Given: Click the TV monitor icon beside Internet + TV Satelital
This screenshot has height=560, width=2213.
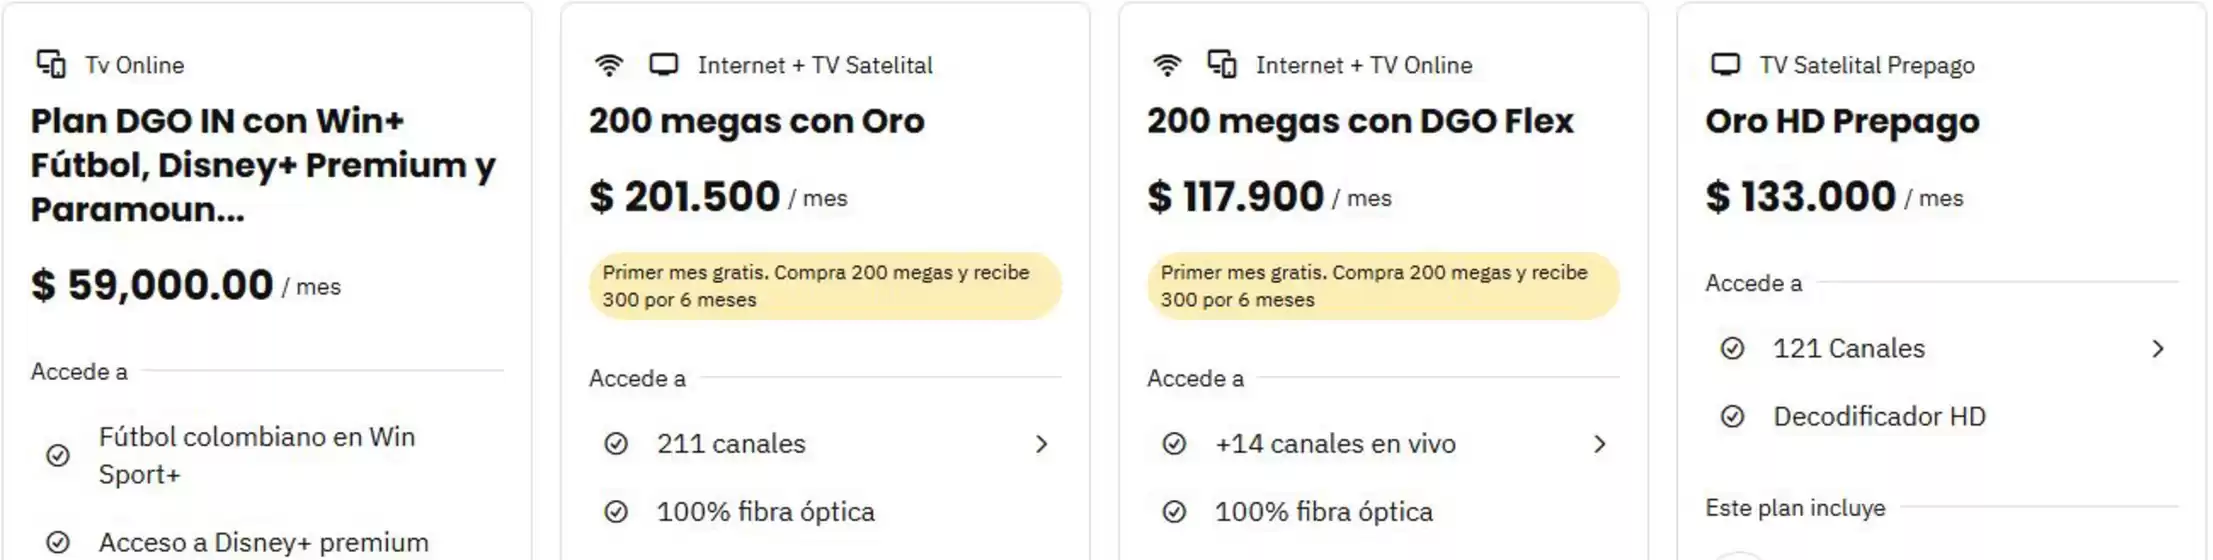Looking at the screenshot, I should point(663,65).
